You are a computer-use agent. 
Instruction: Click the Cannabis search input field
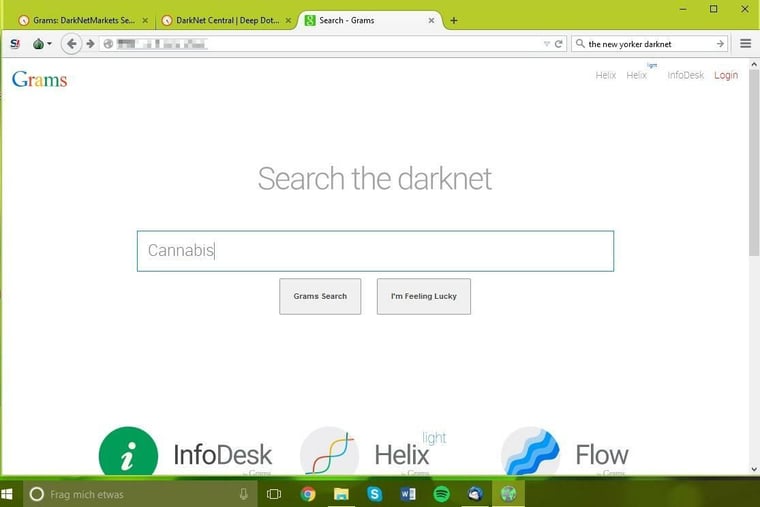(x=375, y=251)
